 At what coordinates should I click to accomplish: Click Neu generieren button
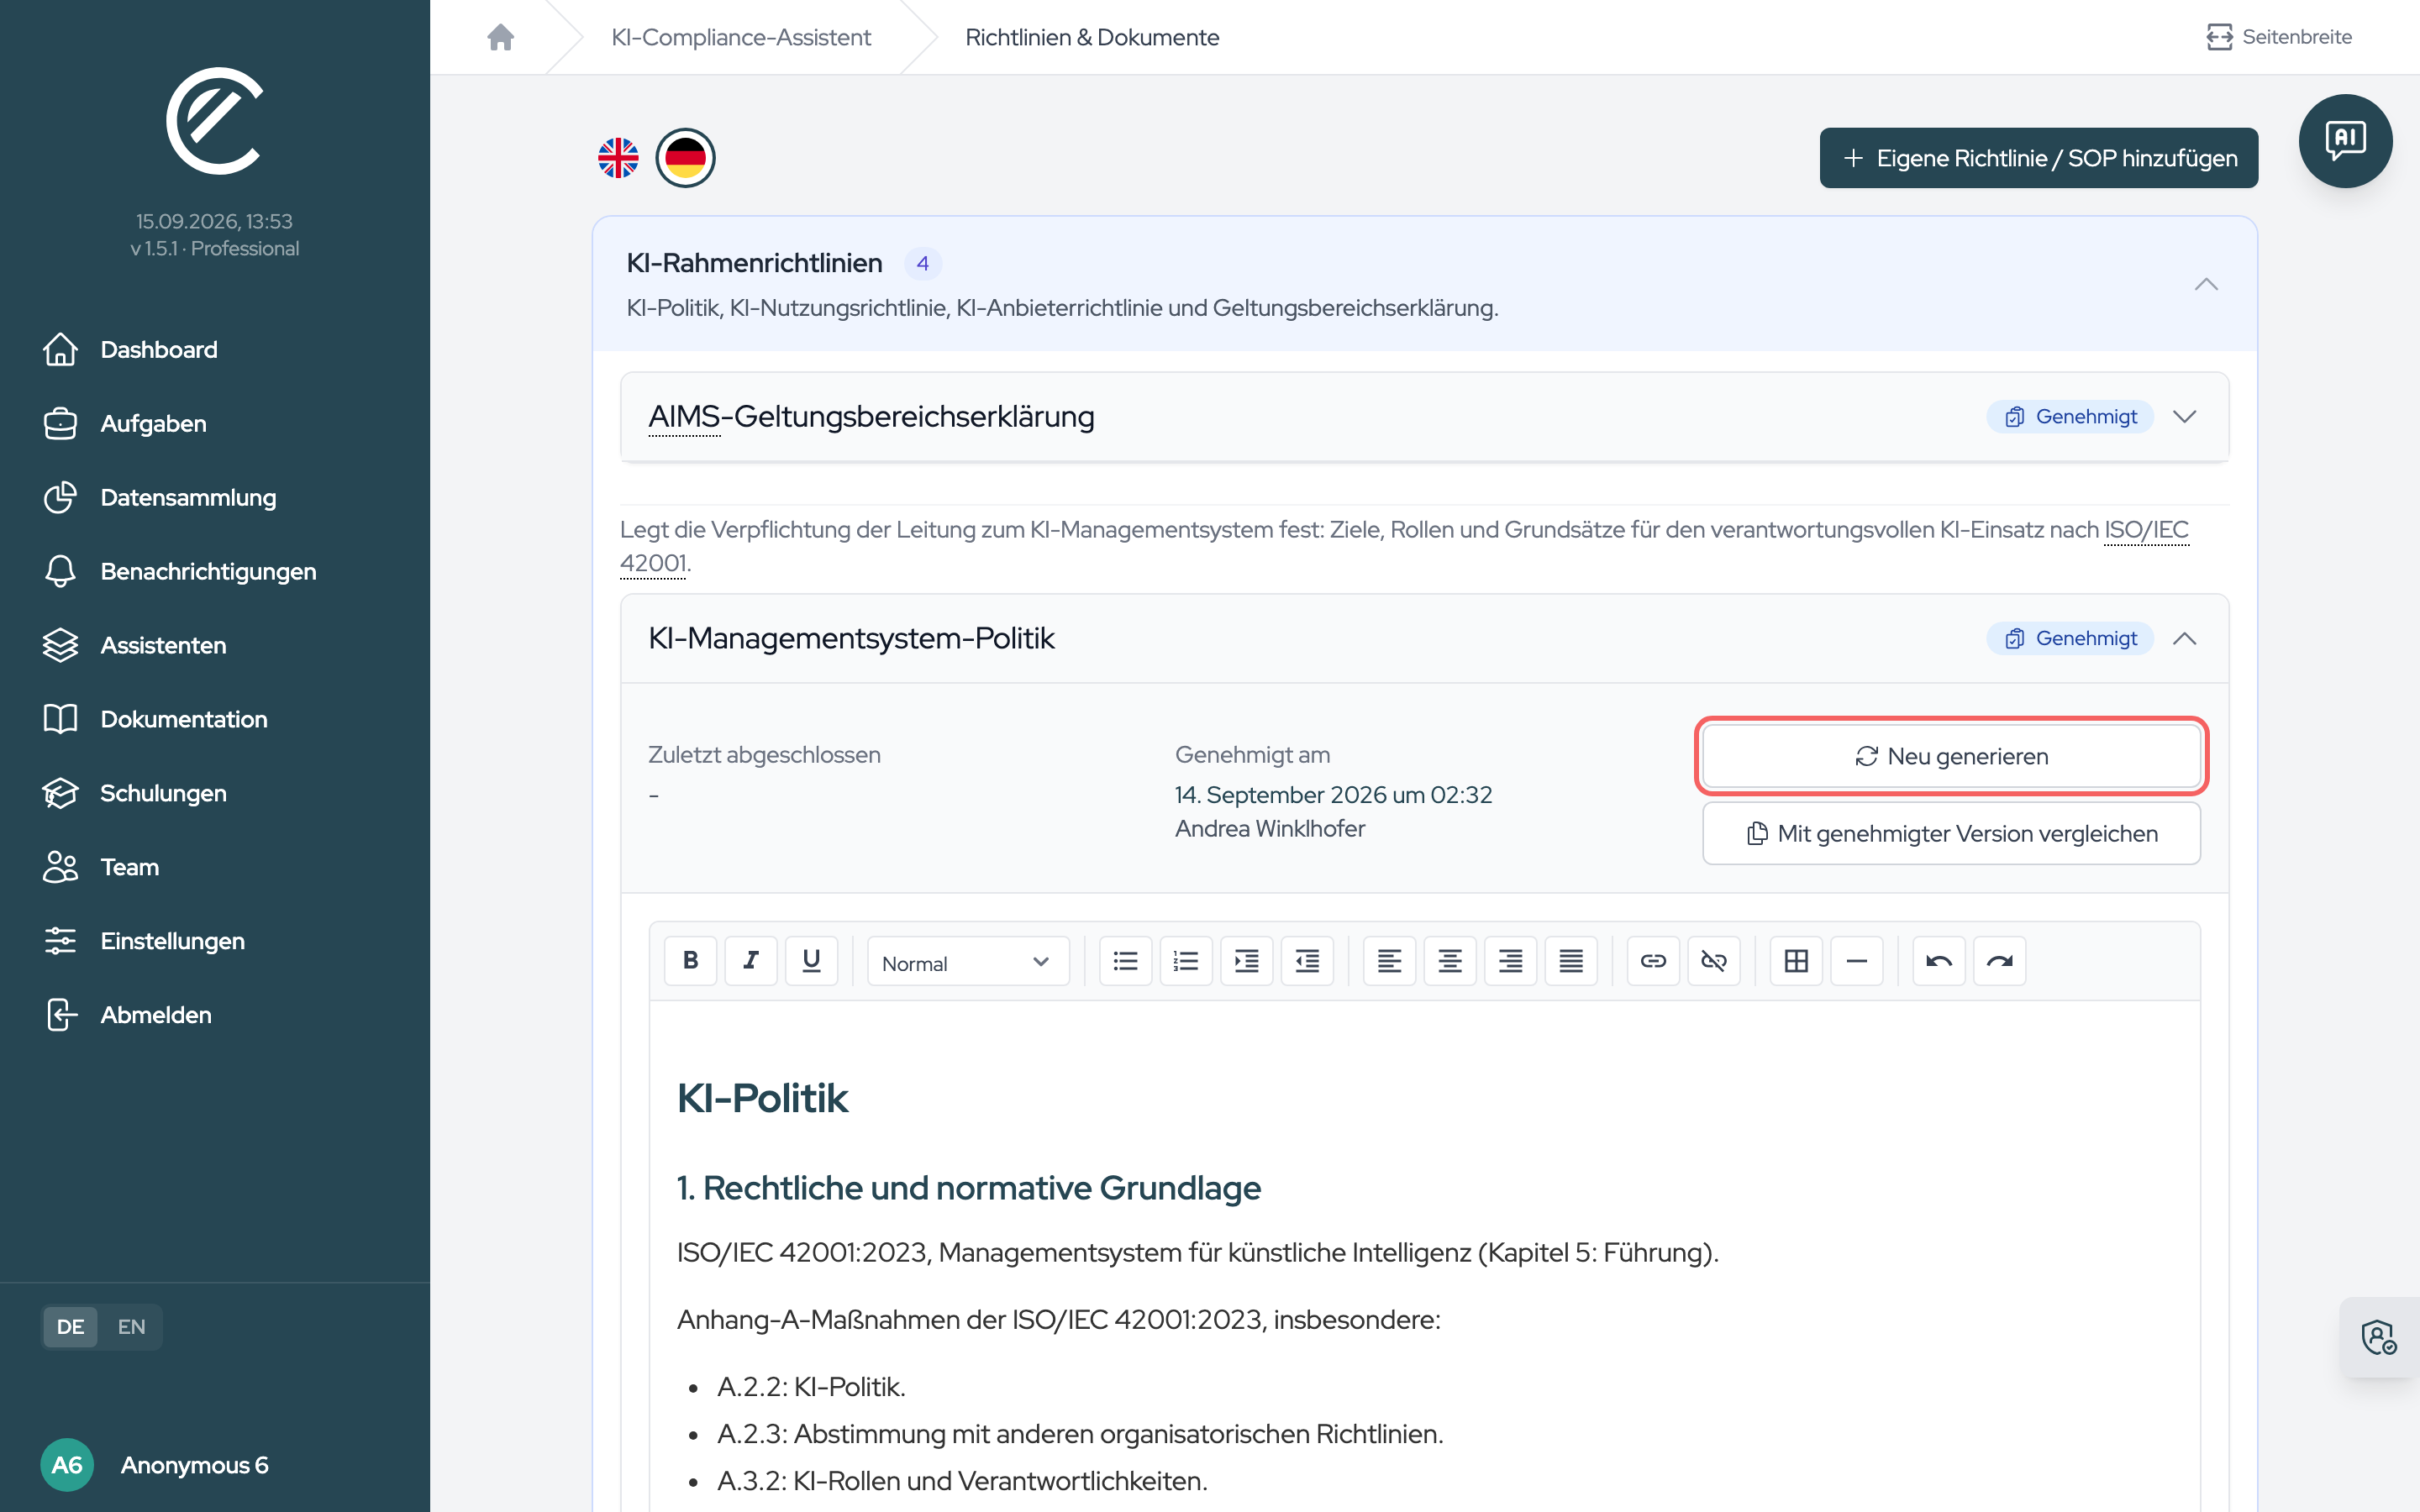point(1951,756)
